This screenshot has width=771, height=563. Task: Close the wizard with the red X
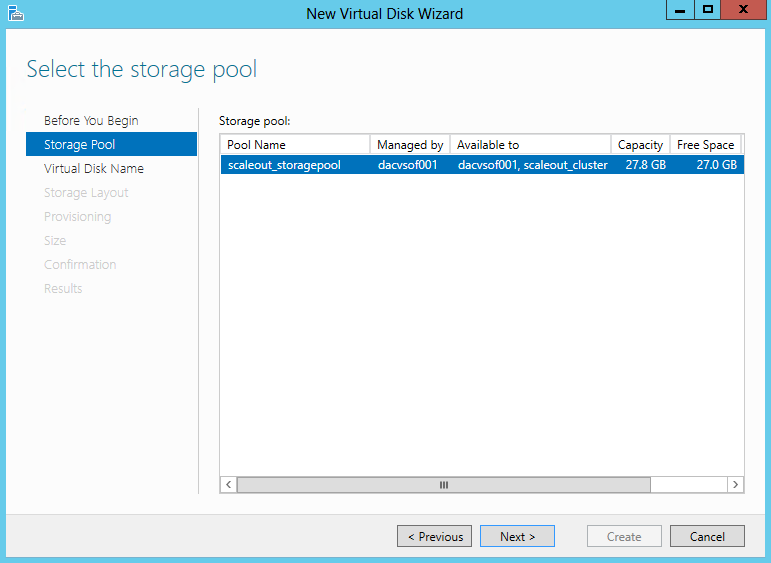click(743, 10)
